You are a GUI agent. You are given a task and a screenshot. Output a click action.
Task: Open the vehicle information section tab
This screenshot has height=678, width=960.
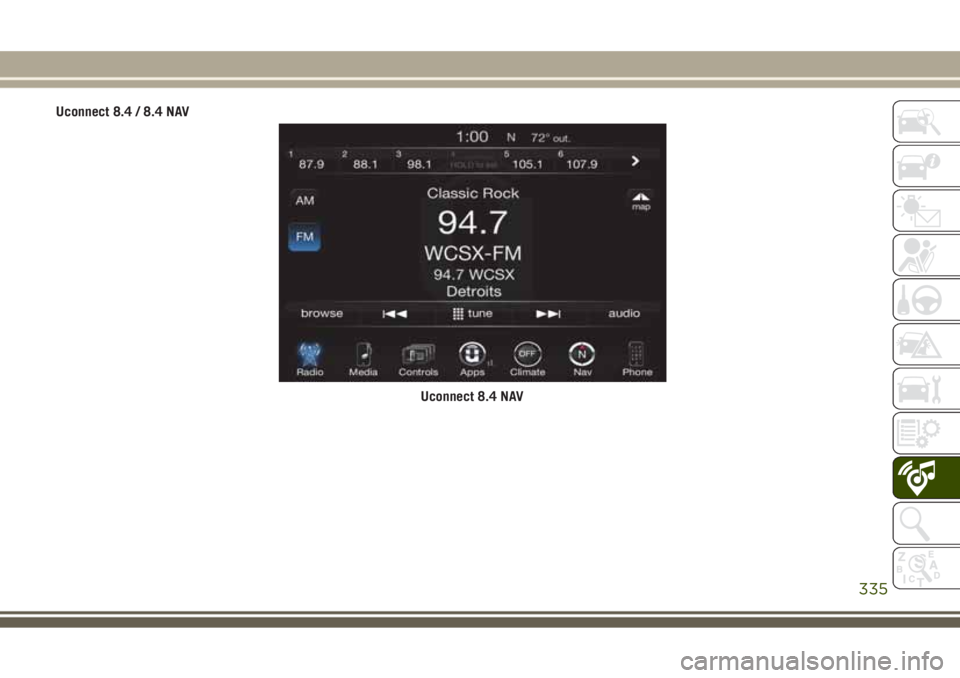(925, 166)
